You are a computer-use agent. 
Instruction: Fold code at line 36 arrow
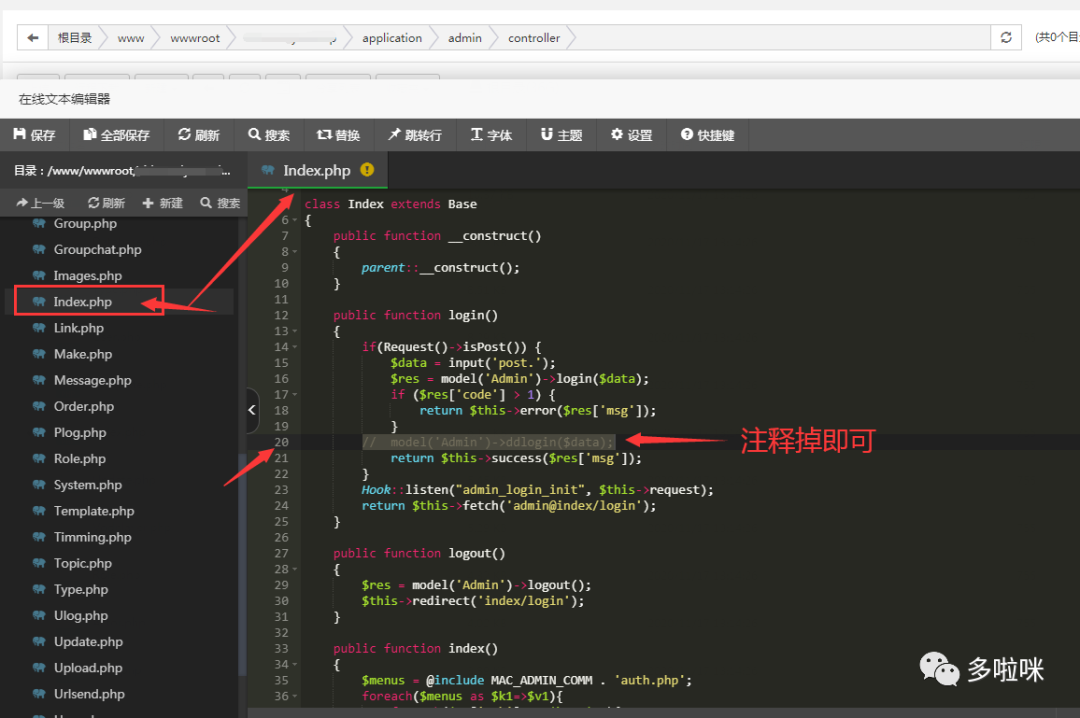coord(295,697)
